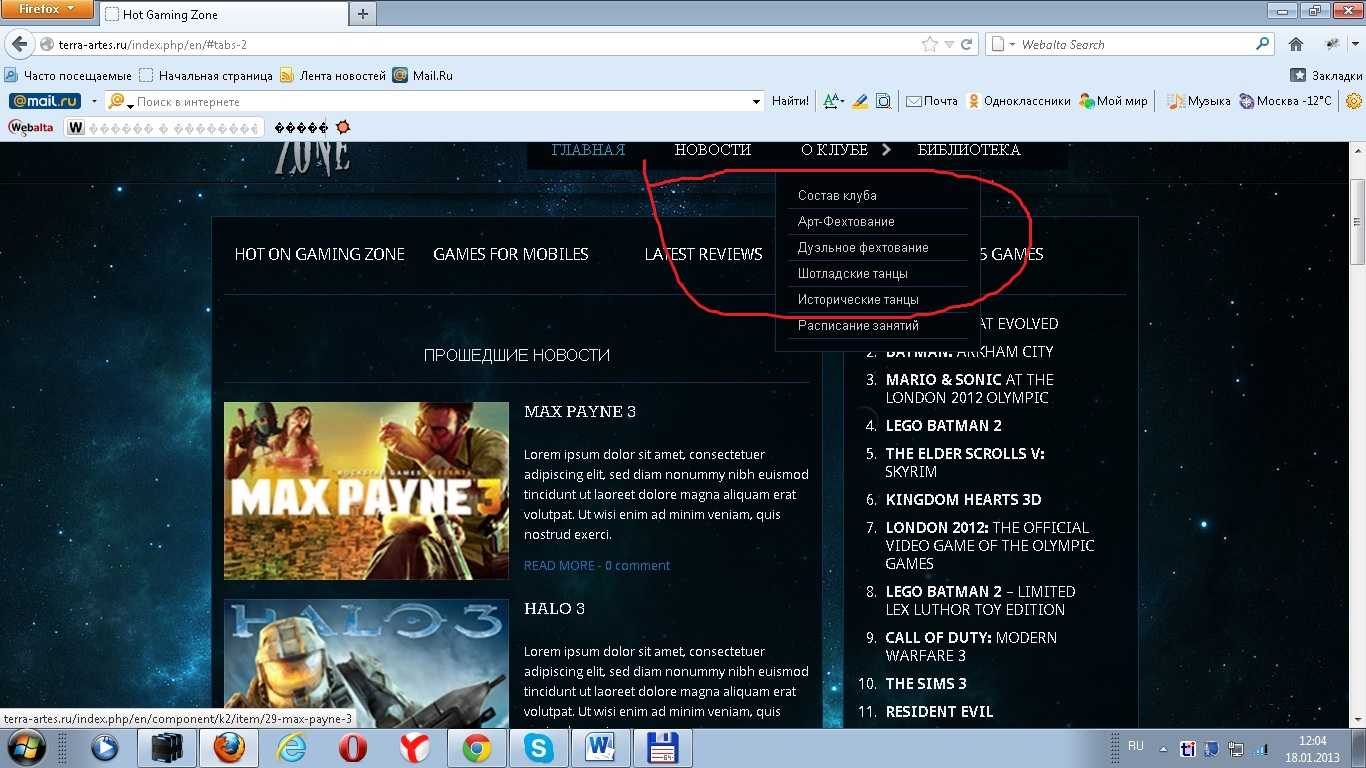Switch to HOT ON GAMING ZONE tab
This screenshot has width=1366, height=768.
pos(319,254)
